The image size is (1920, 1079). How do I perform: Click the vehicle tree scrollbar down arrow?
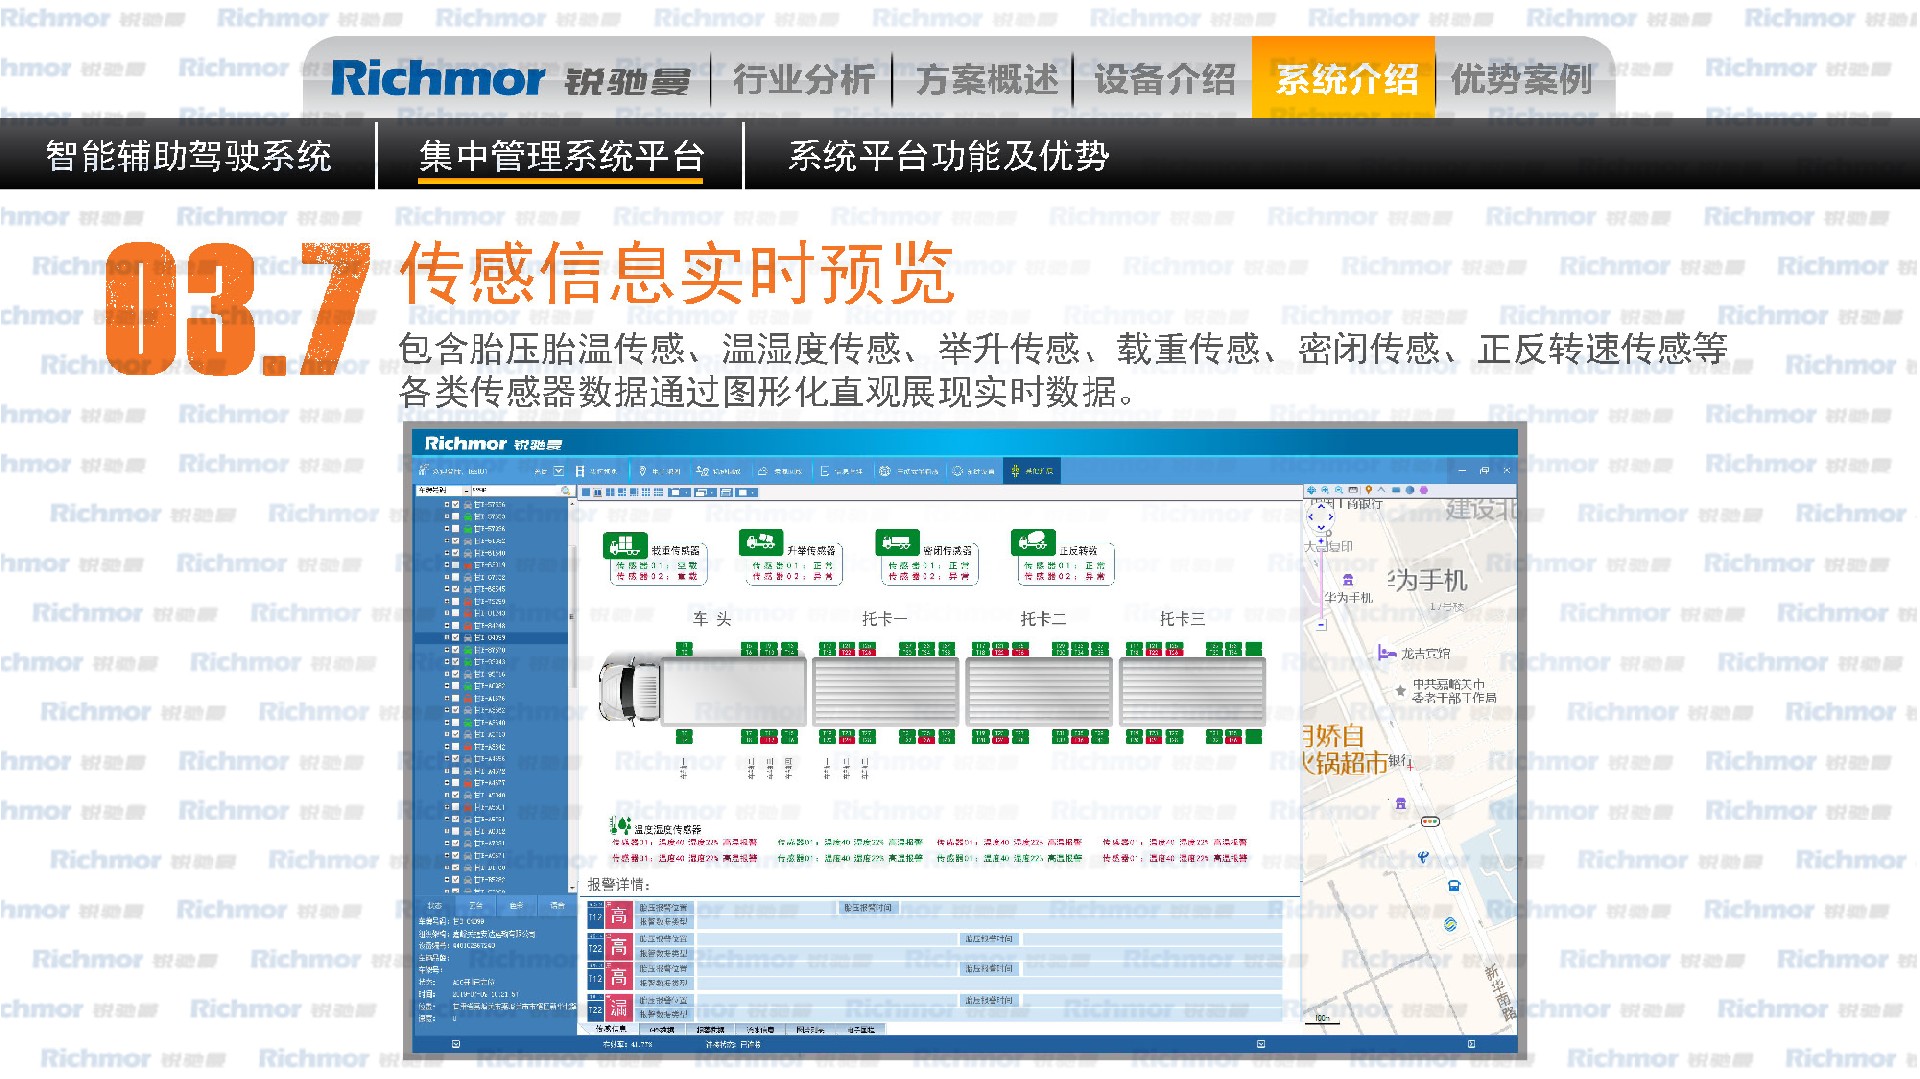(x=573, y=887)
